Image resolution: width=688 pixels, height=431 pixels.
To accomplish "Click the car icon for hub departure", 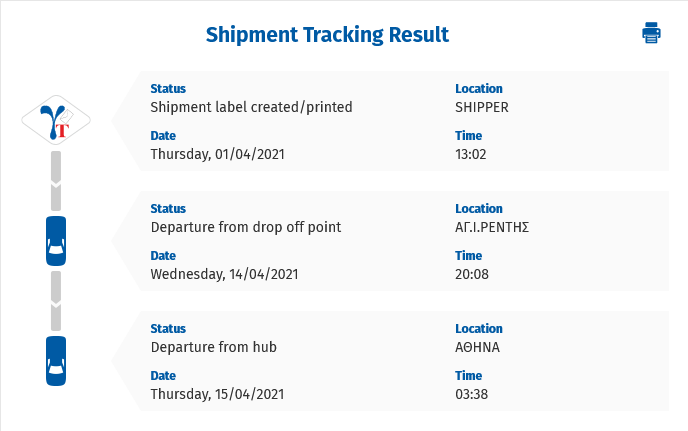I will pos(56,361).
